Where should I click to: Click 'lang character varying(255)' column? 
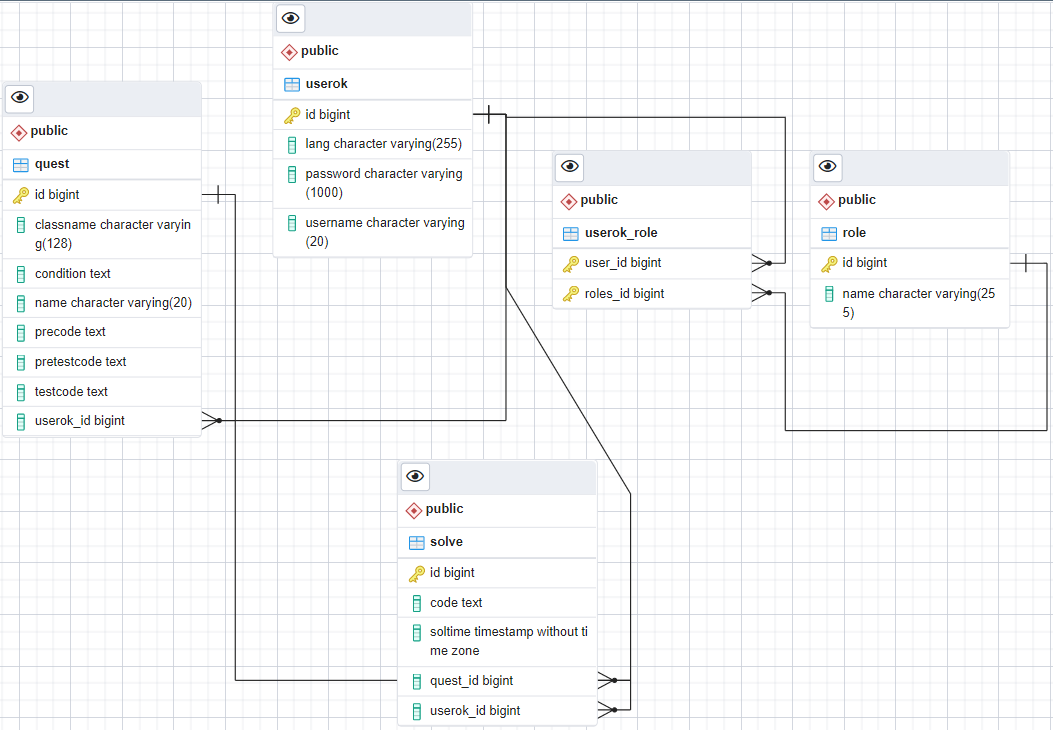pos(383,144)
